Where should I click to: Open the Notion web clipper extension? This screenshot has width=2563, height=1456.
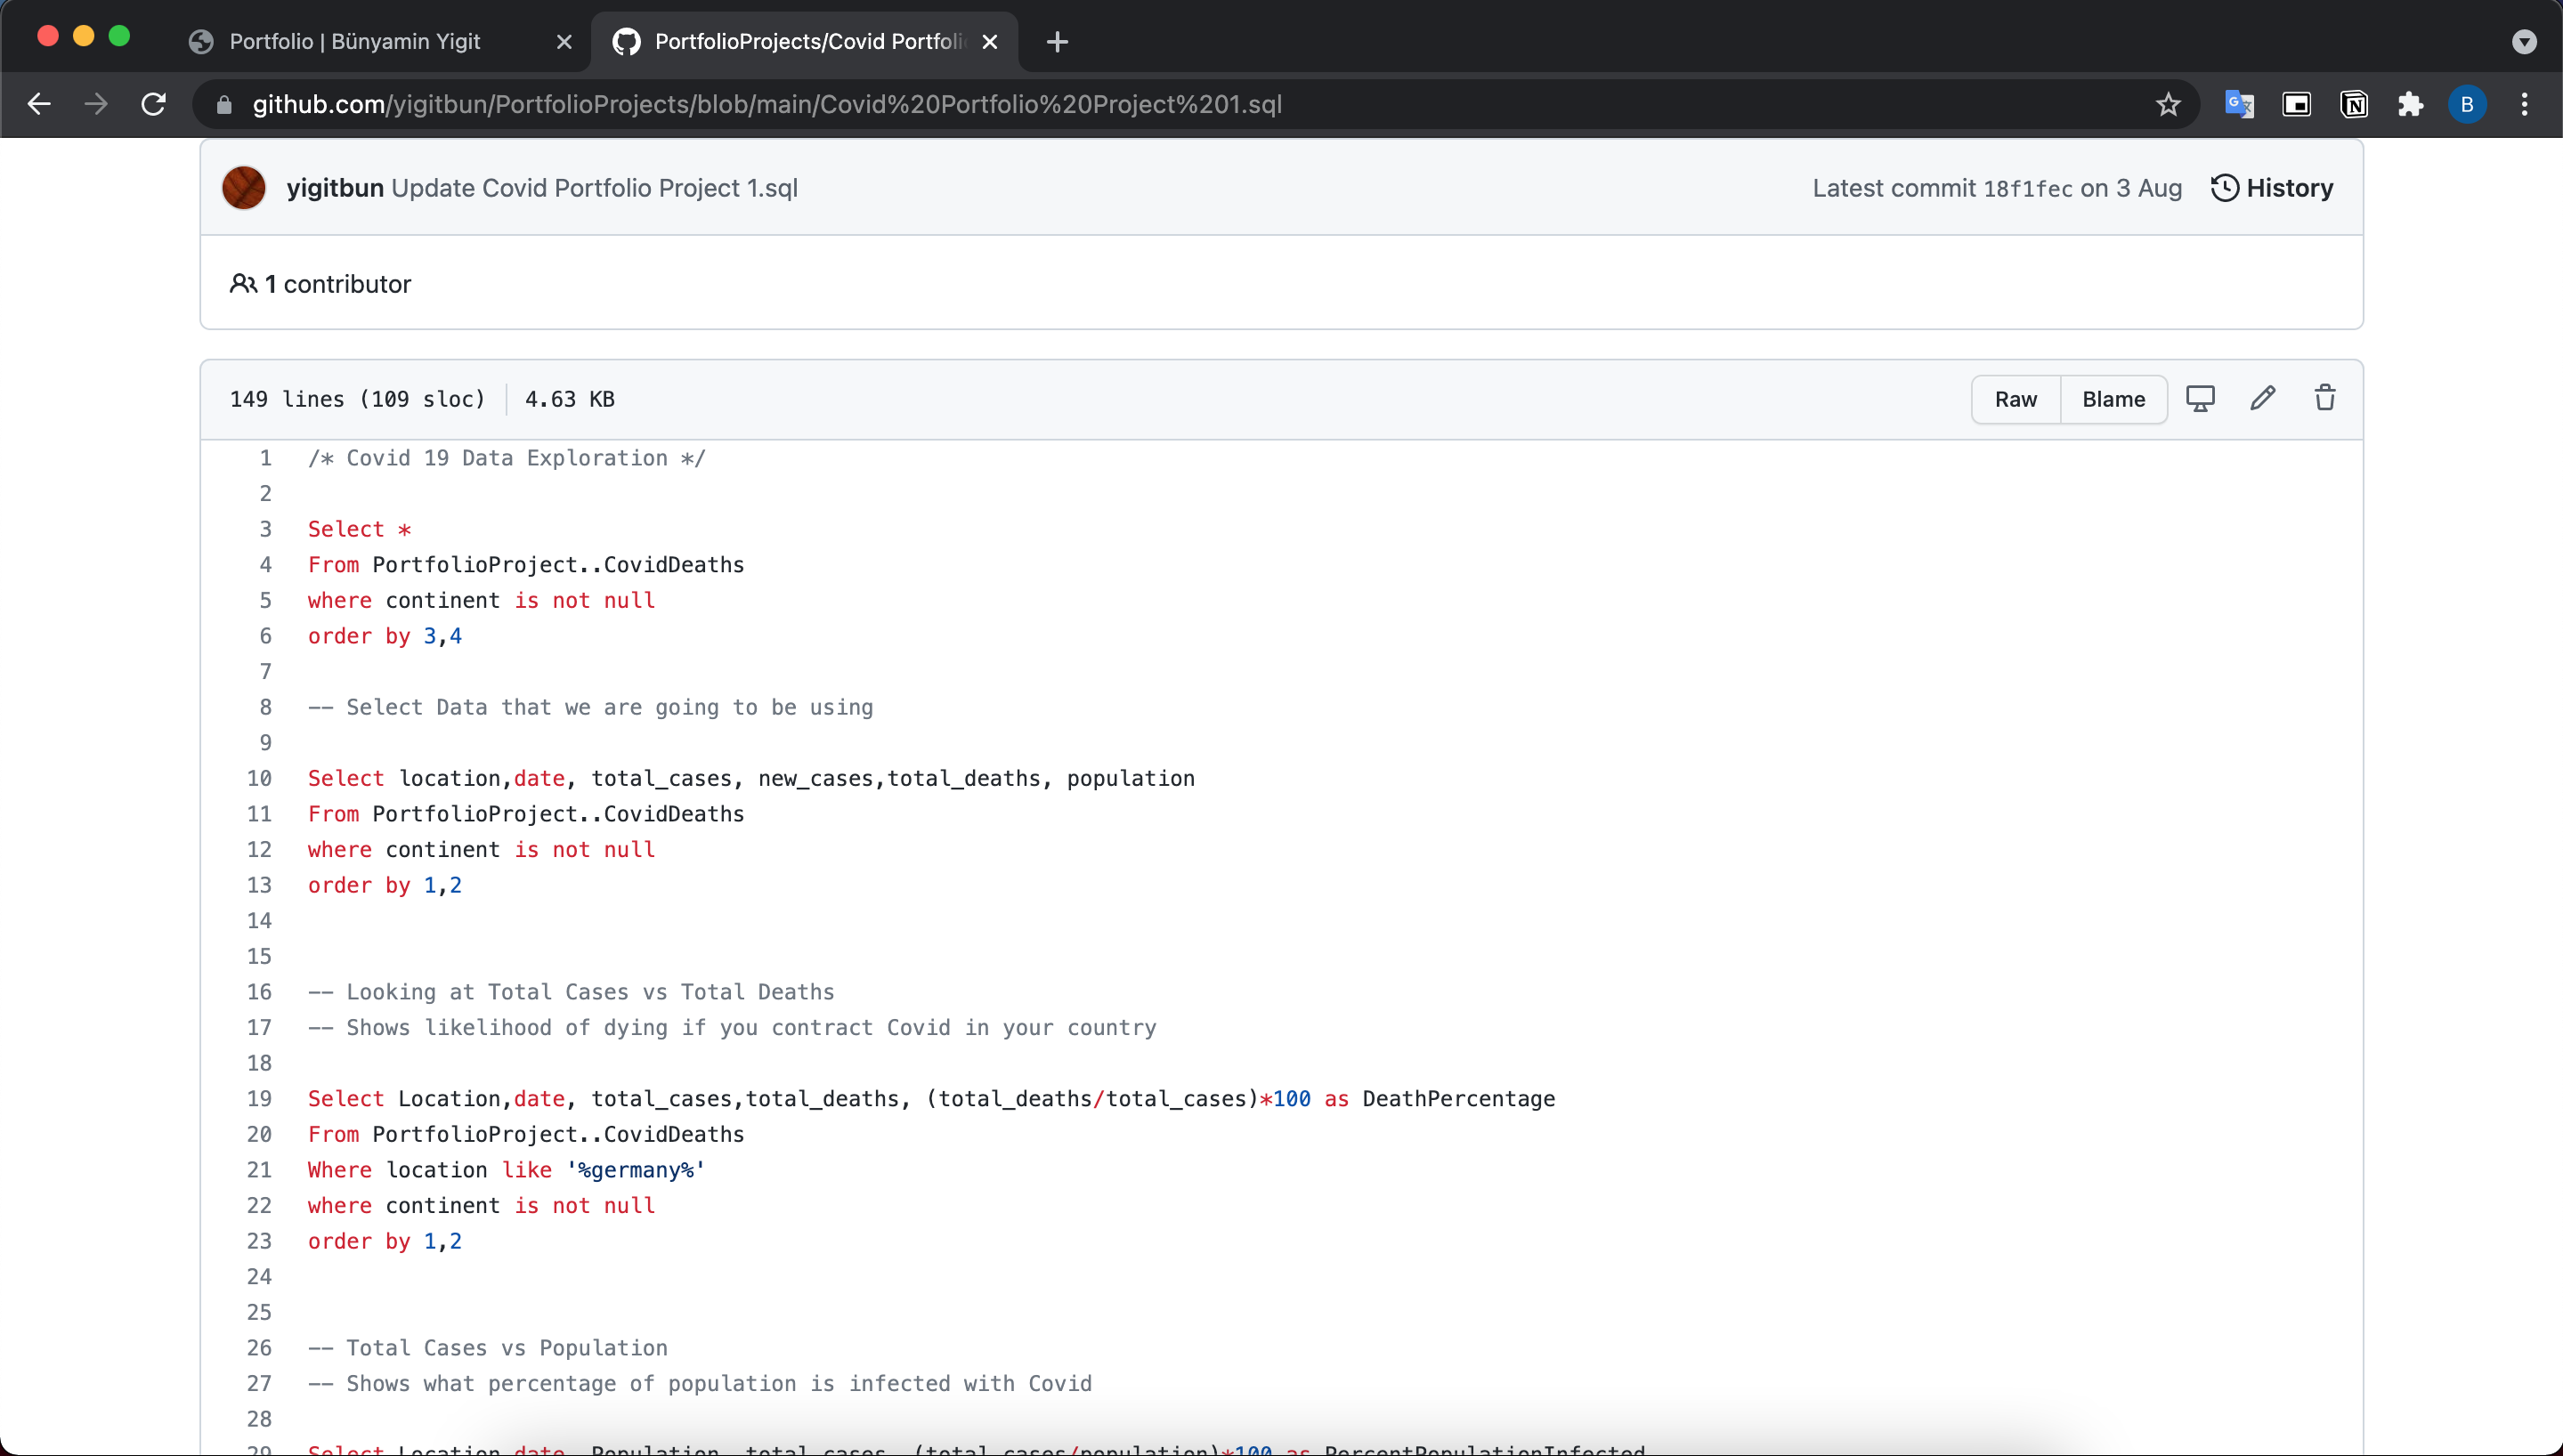point(2354,104)
